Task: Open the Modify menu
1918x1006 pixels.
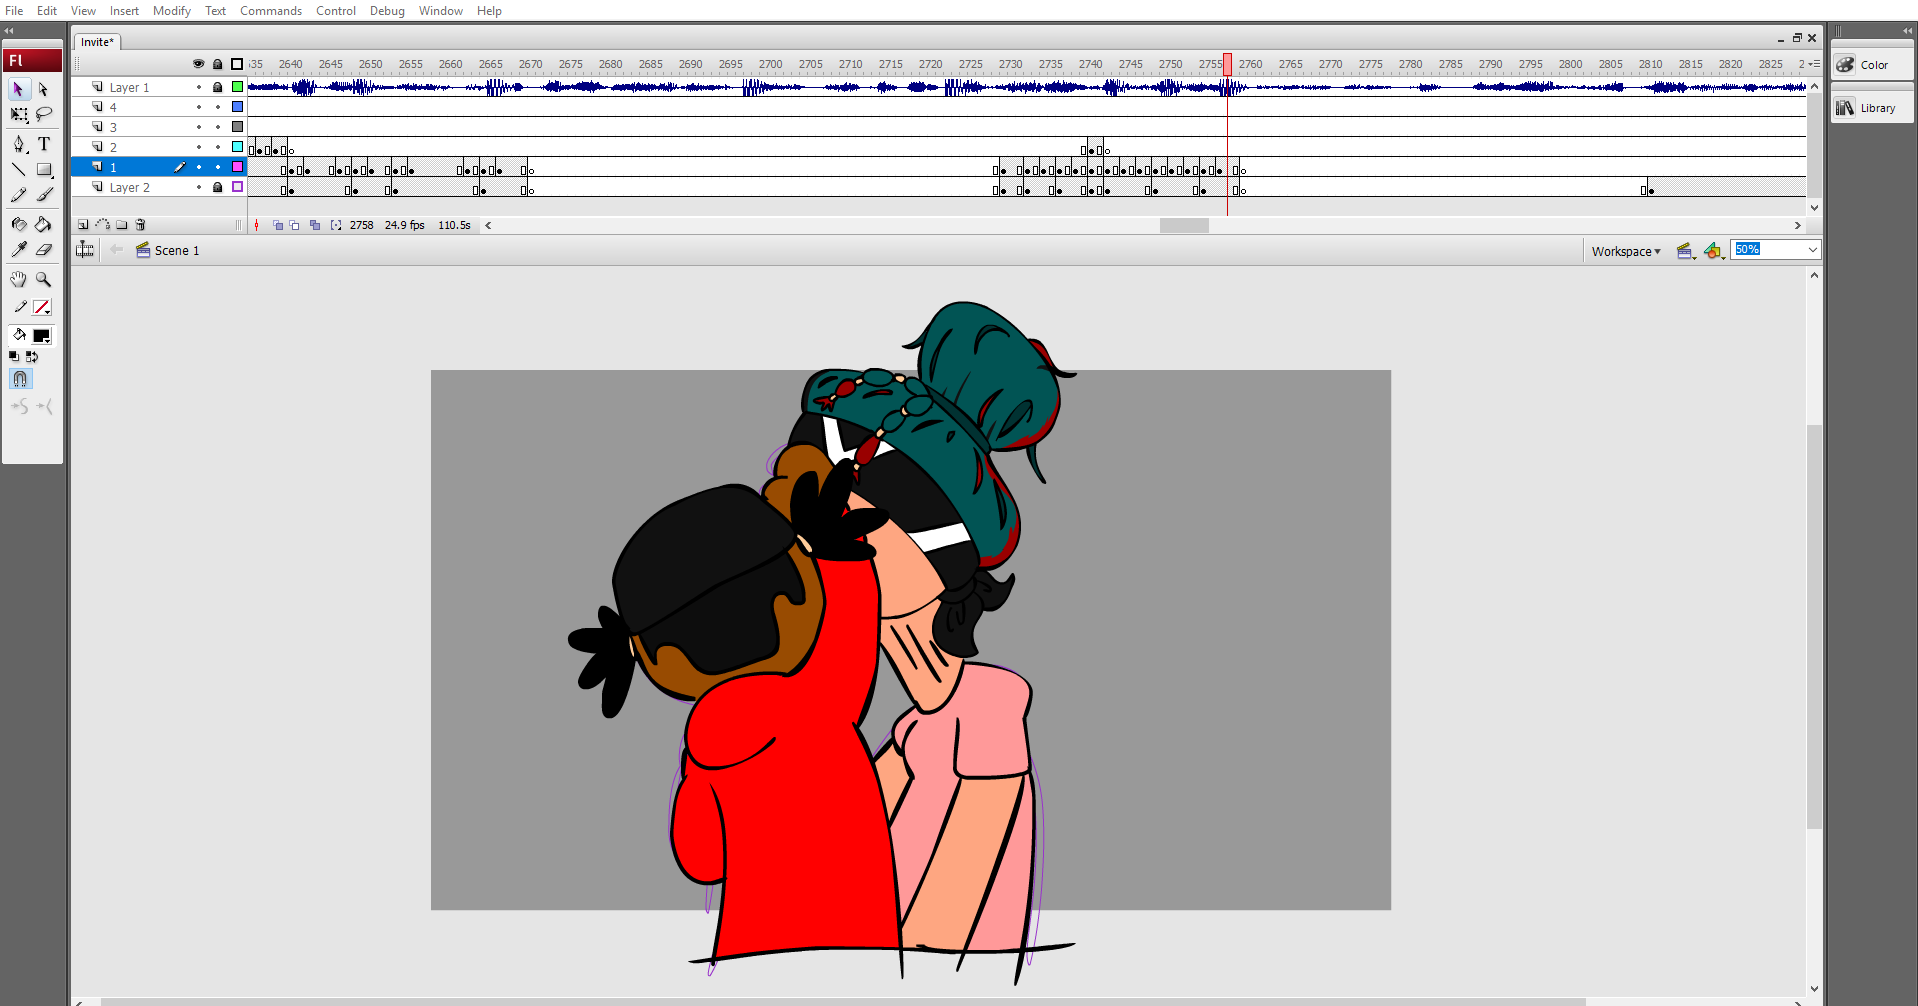Action: click(x=172, y=11)
